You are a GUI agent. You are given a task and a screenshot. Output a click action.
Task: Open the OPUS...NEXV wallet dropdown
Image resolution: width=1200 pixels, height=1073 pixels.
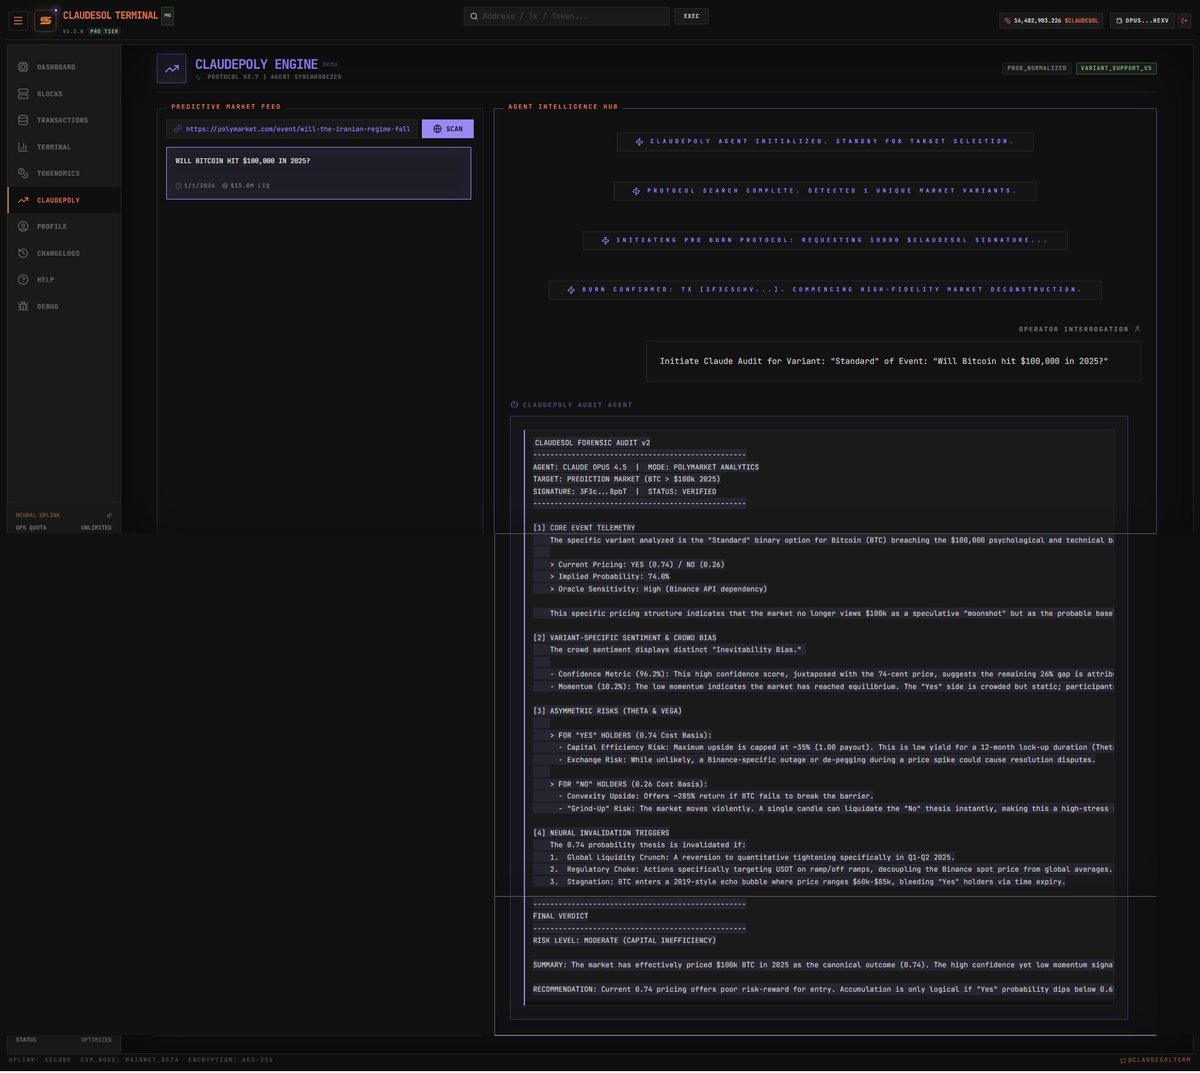tap(1141, 18)
